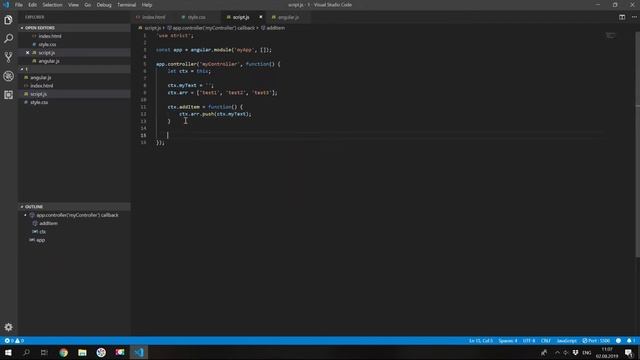Open the Action Center notification icon

click(629, 353)
